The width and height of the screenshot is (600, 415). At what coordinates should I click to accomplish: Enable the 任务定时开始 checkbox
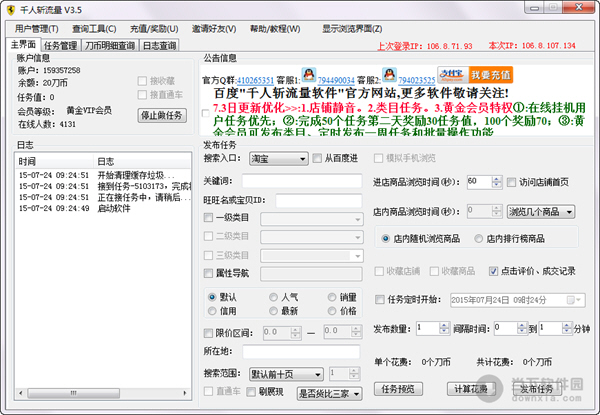(x=380, y=299)
